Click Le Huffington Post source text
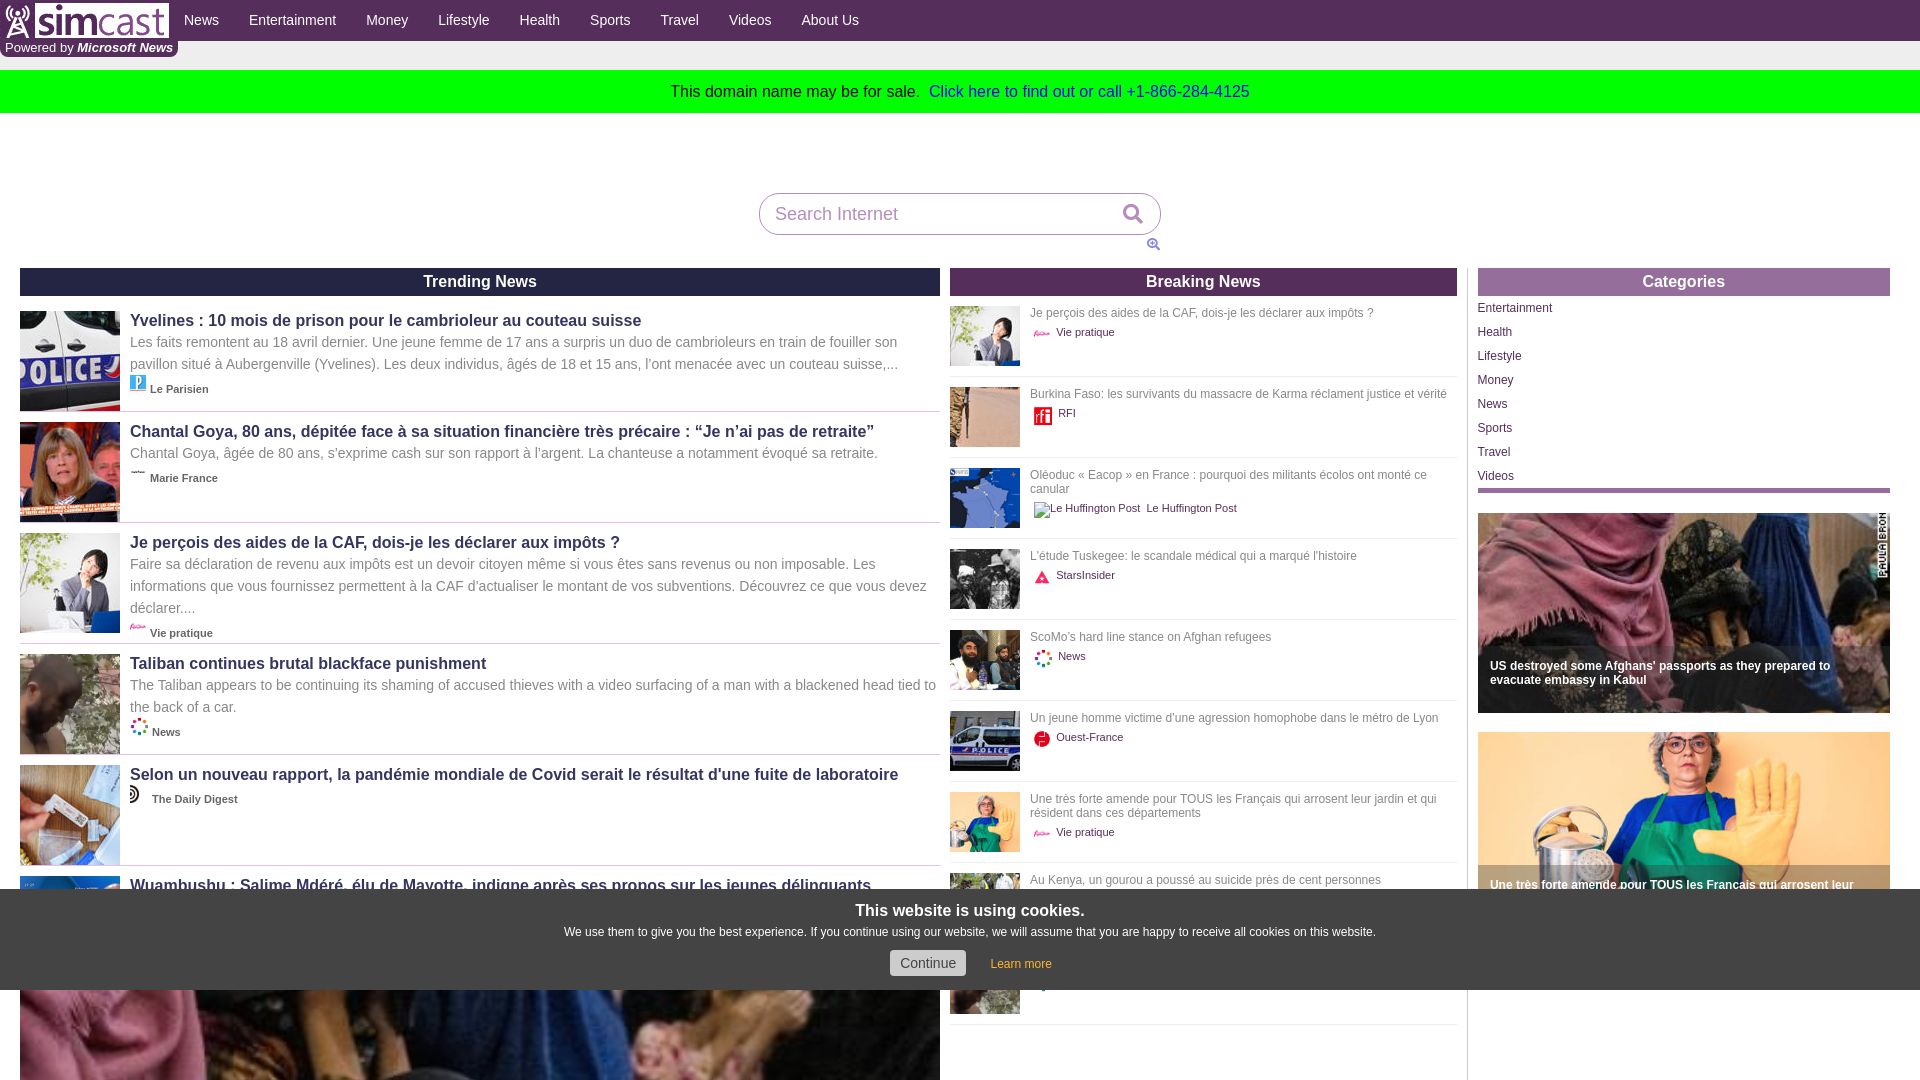The image size is (1920, 1080). point(1191,508)
